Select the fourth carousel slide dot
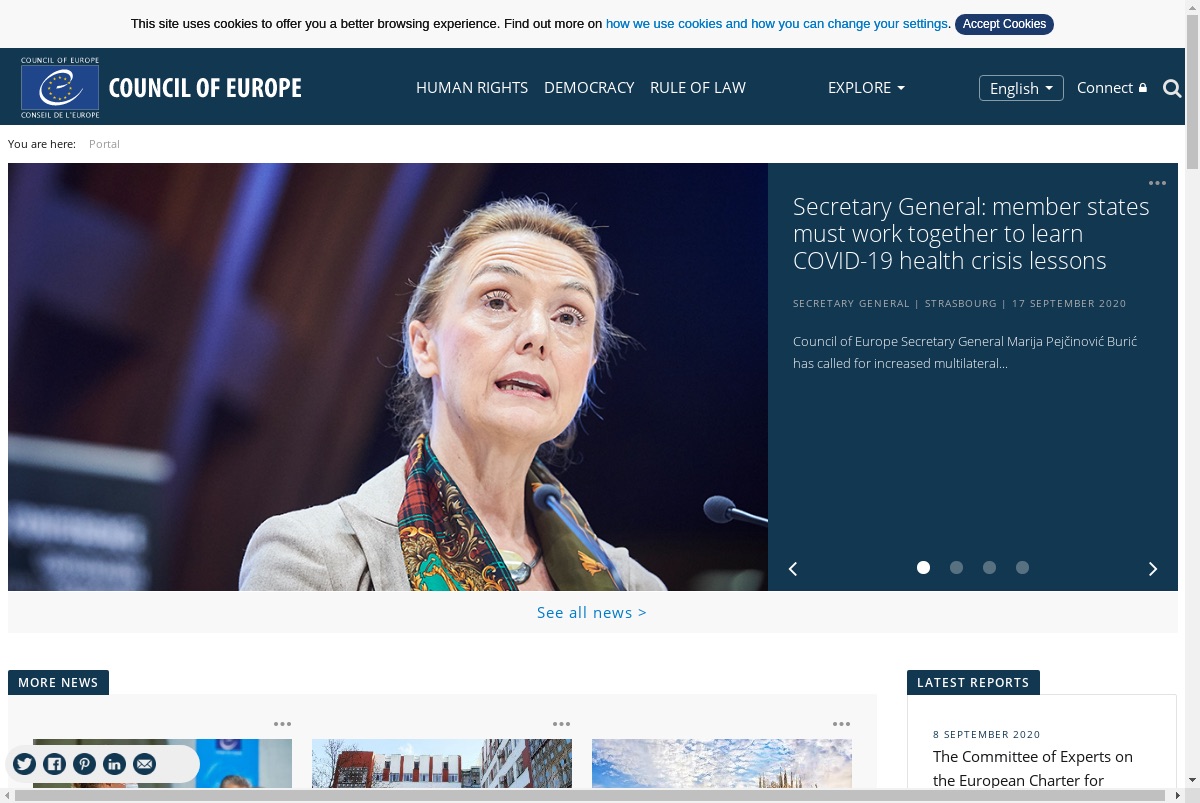This screenshot has height=803, width=1200. point(1022,567)
